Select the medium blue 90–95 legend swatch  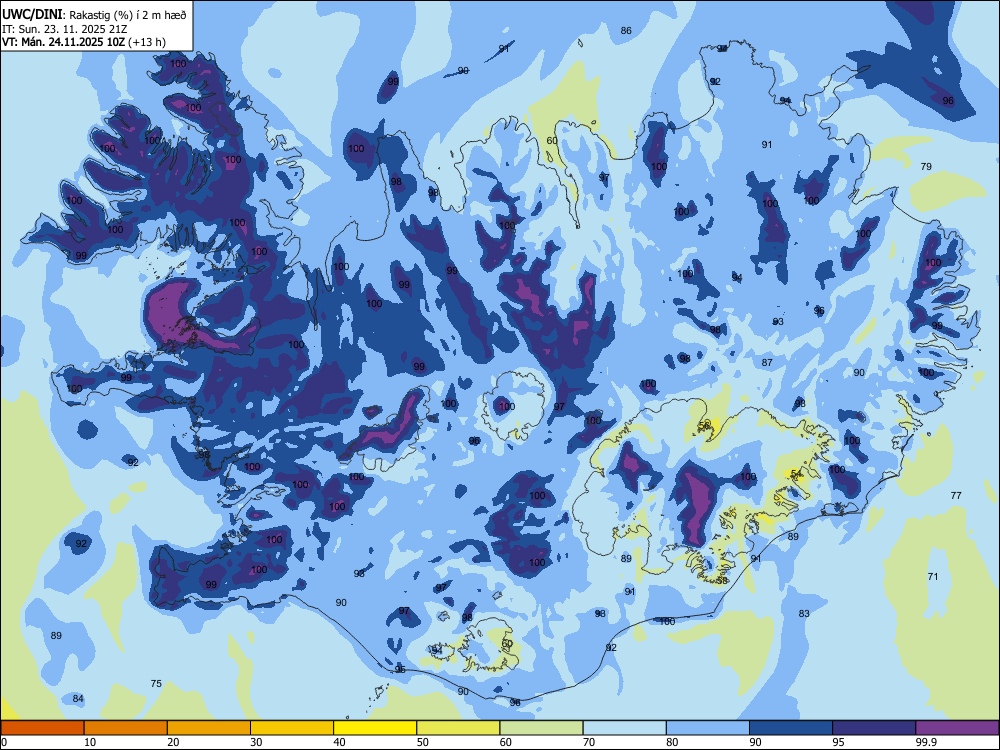click(791, 728)
